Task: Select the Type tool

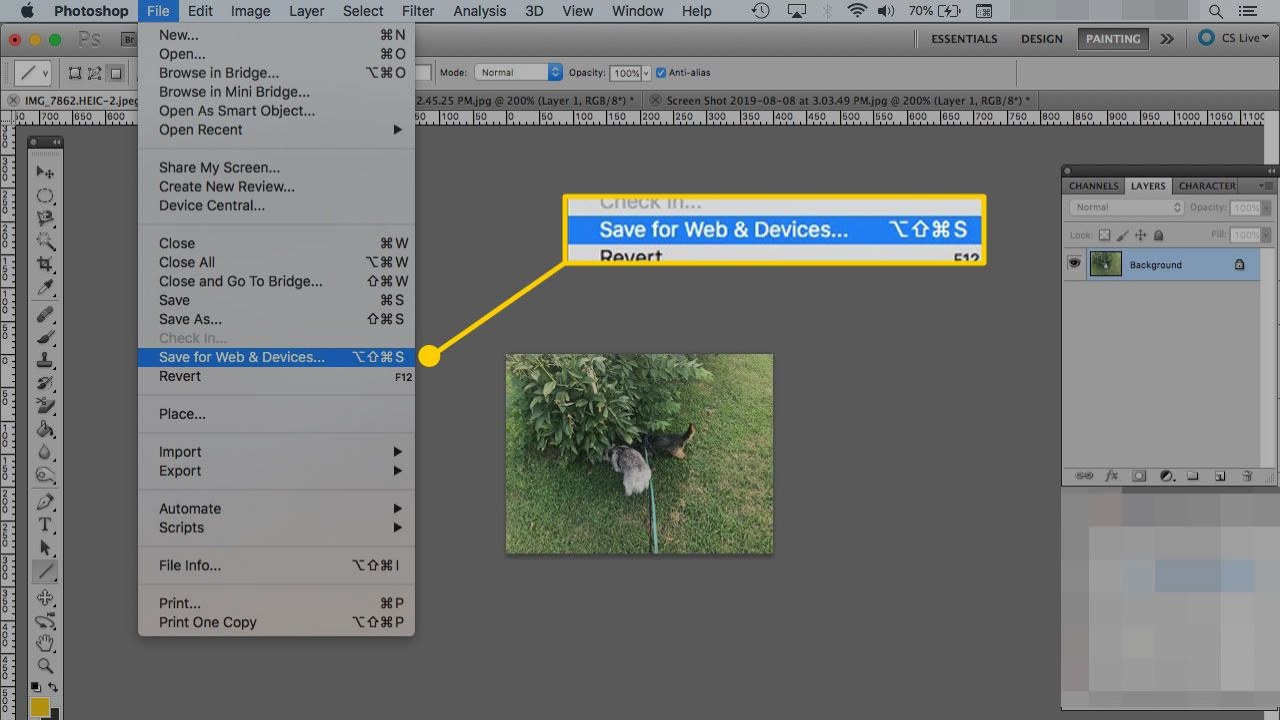Action: (x=45, y=524)
